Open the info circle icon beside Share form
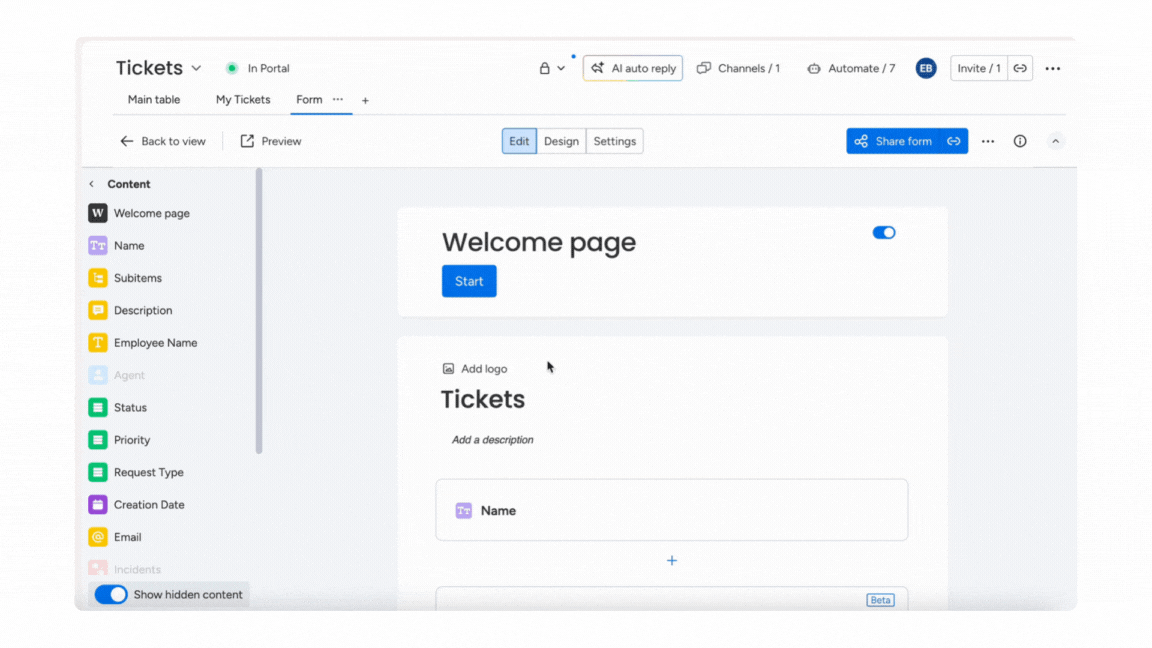This screenshot has width=1152, height=648. [x=1020, y=141]
